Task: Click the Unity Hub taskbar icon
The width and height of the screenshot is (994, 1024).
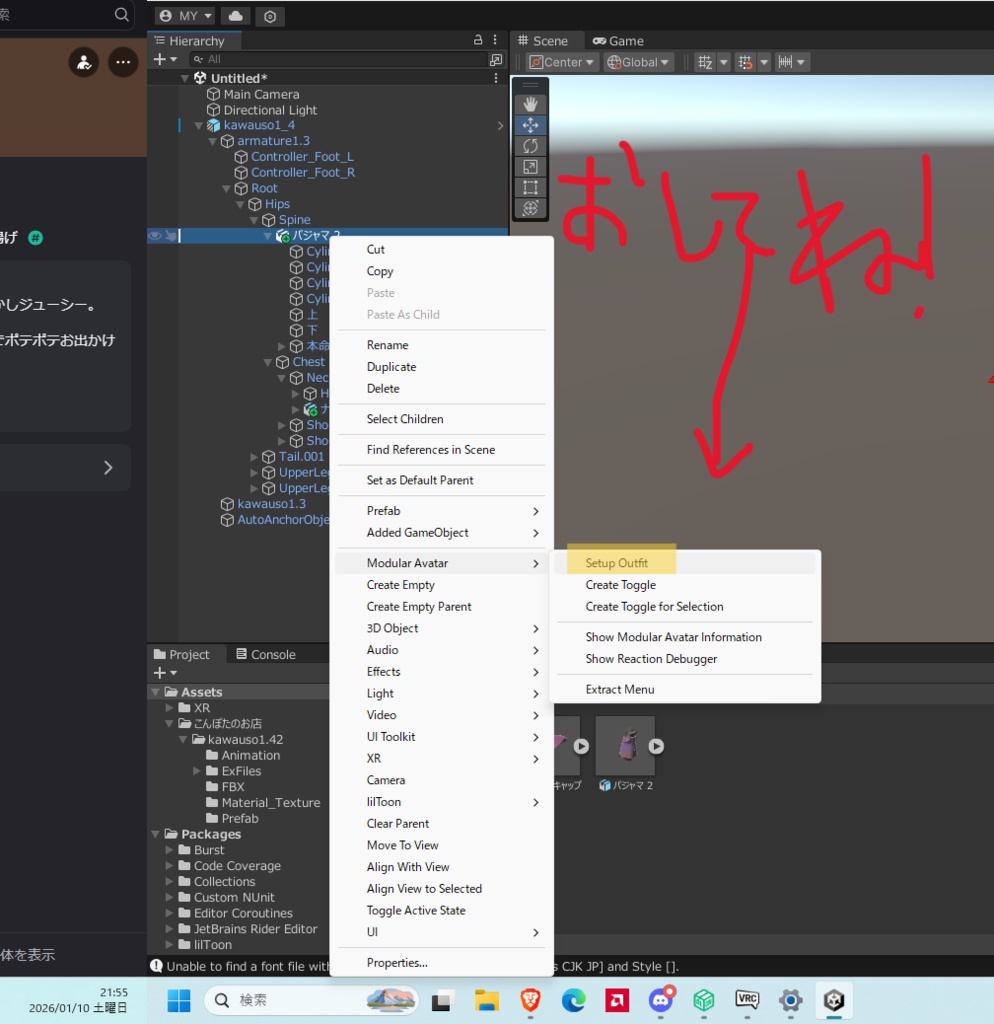Action: pos(834,1000)
